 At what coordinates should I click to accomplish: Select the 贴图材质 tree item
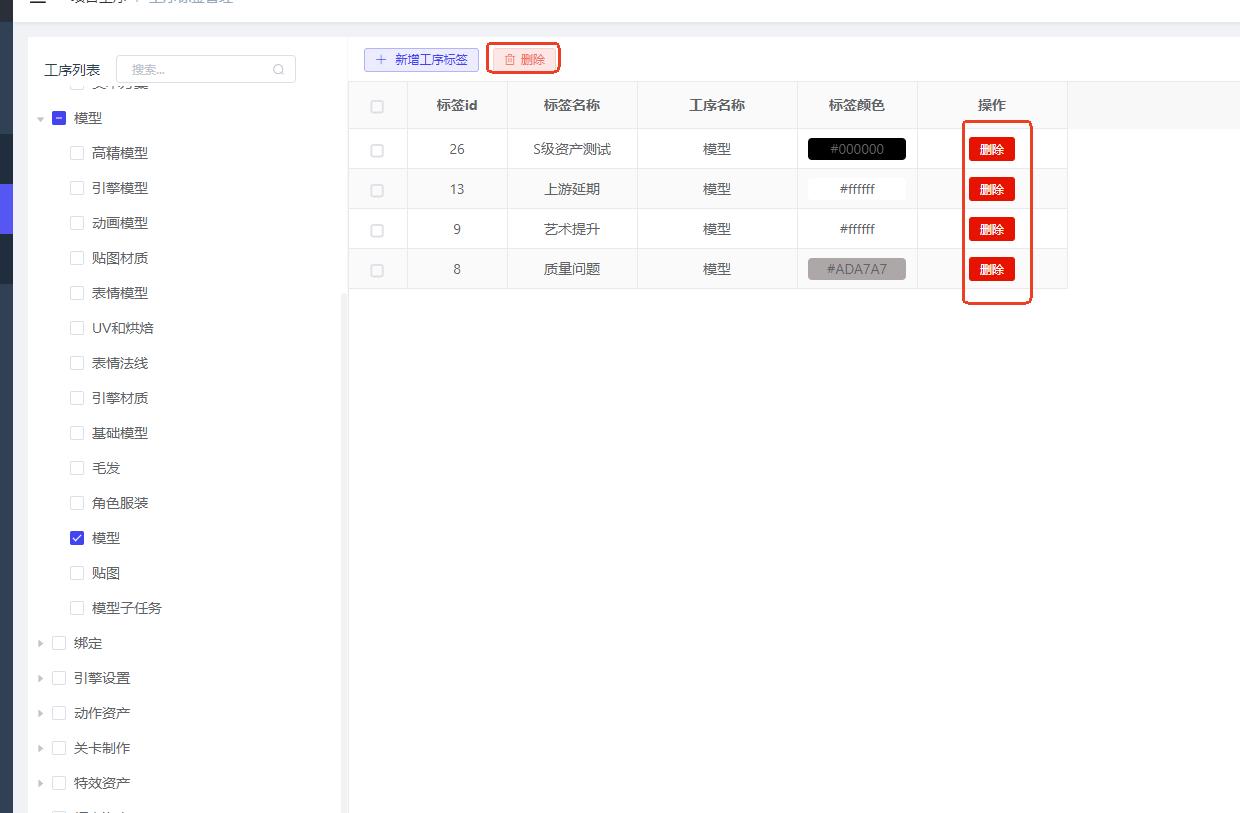120,258
